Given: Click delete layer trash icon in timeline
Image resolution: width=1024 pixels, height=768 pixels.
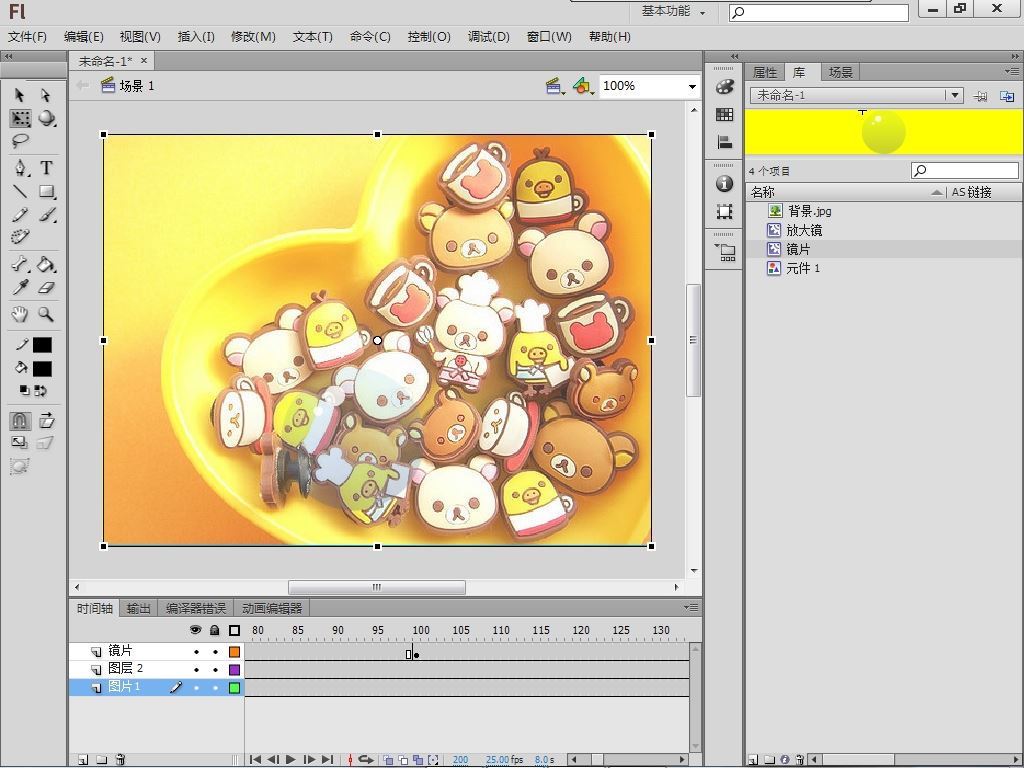Looking at the screenshot, I should [x=120, y=760].
